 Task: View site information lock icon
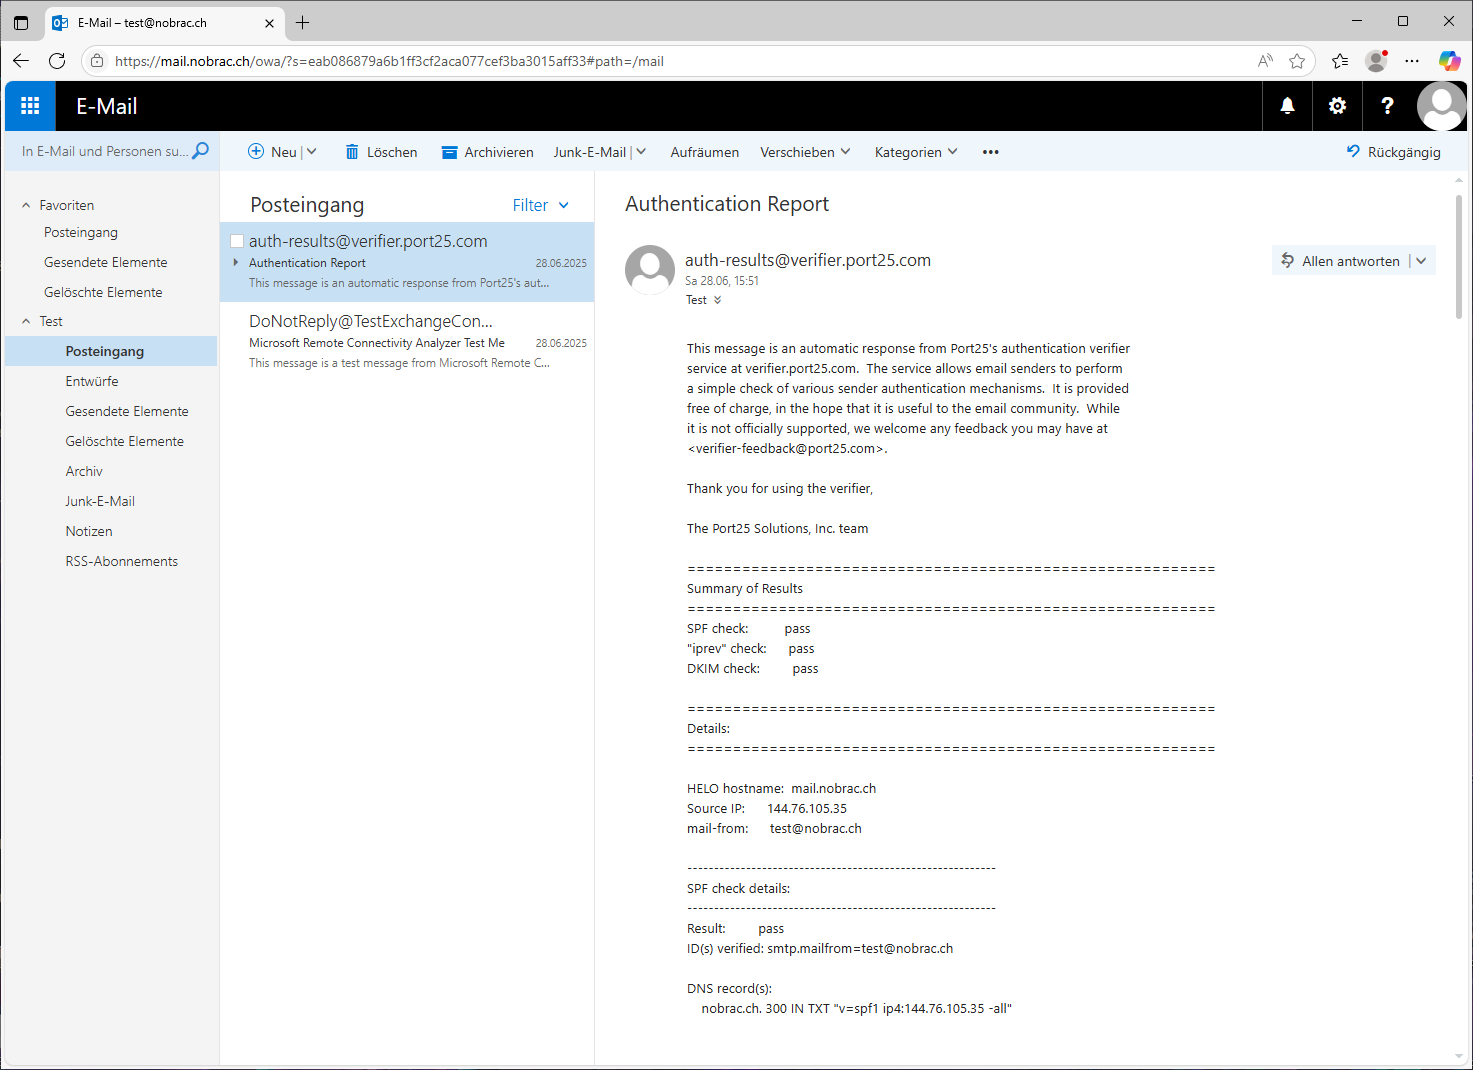(x=97, y=61)
